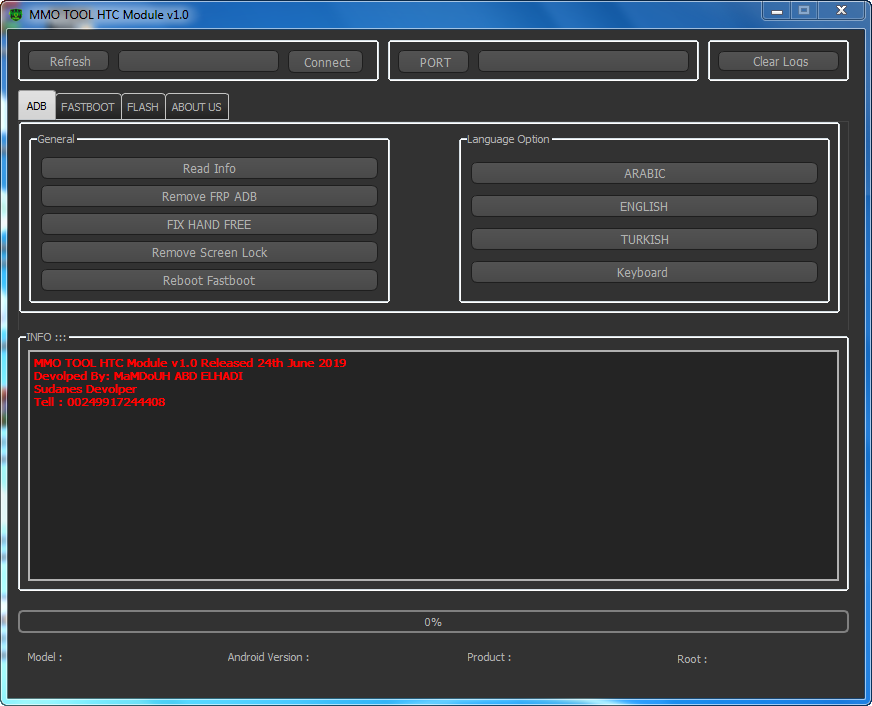This screenshot has width=872, height=706.
Task: Choose the TURKISH language option
Action: (644, 240)
